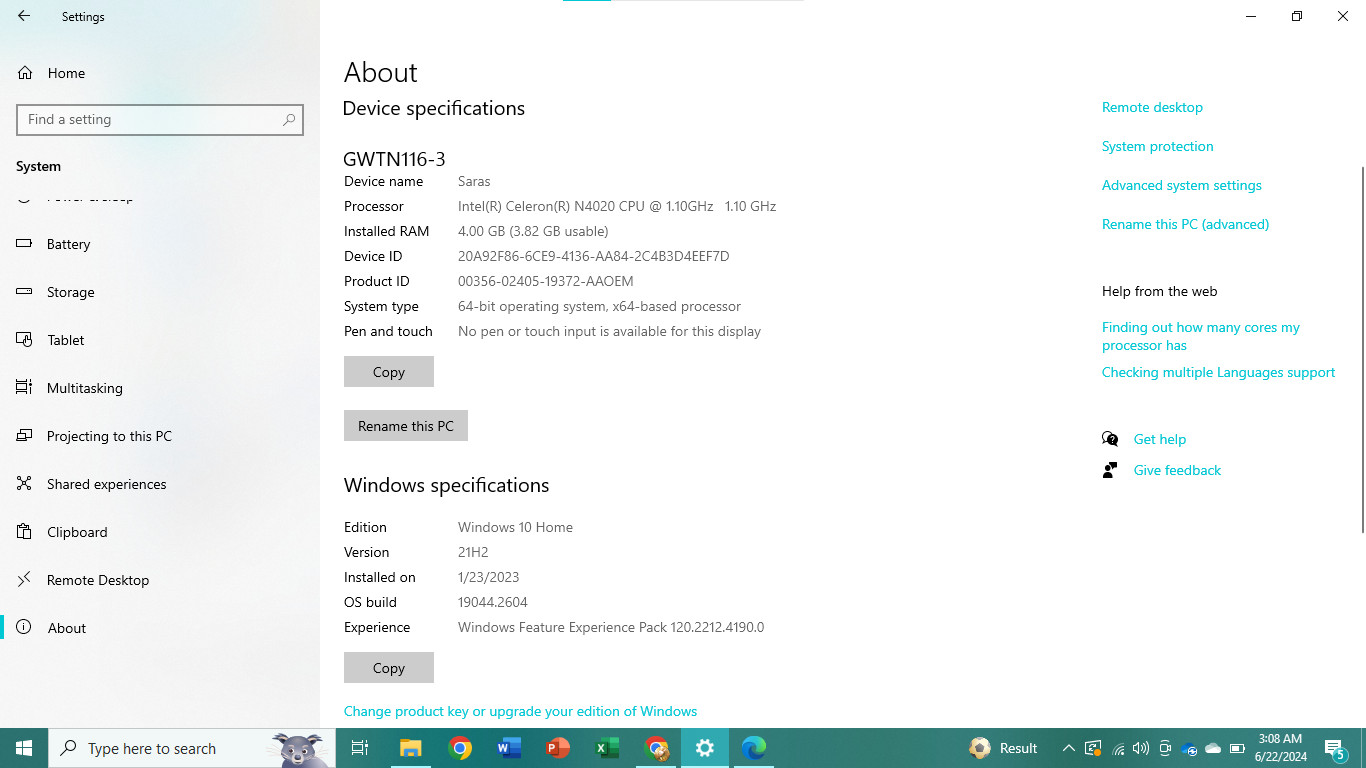Click the Installed on date 1/23/2023
This screenshot has width=1366, height=768.
(488, 577)
